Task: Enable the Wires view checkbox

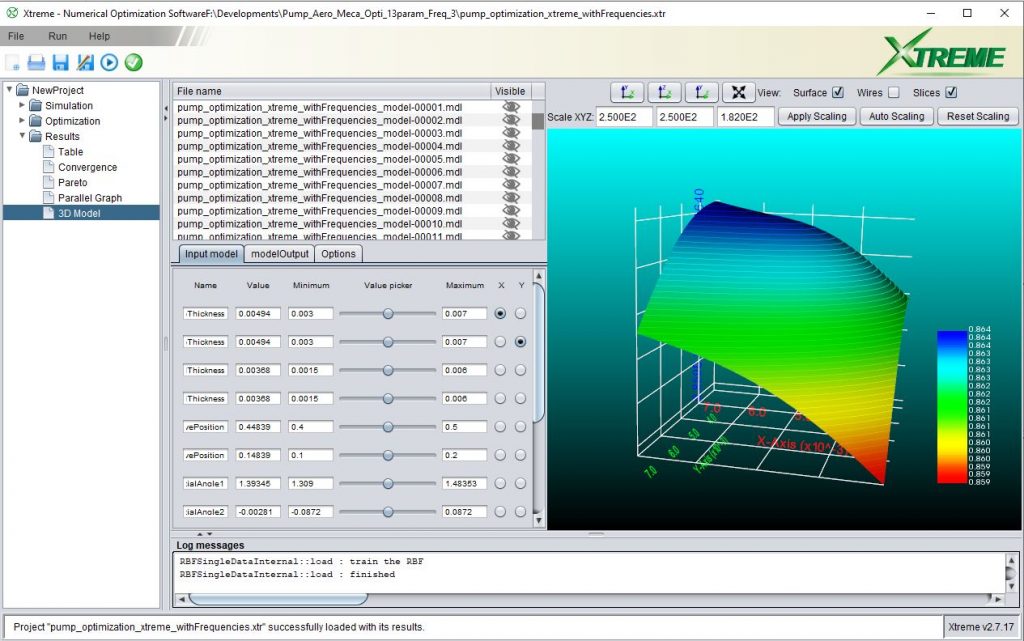Action: coord(893,93)
